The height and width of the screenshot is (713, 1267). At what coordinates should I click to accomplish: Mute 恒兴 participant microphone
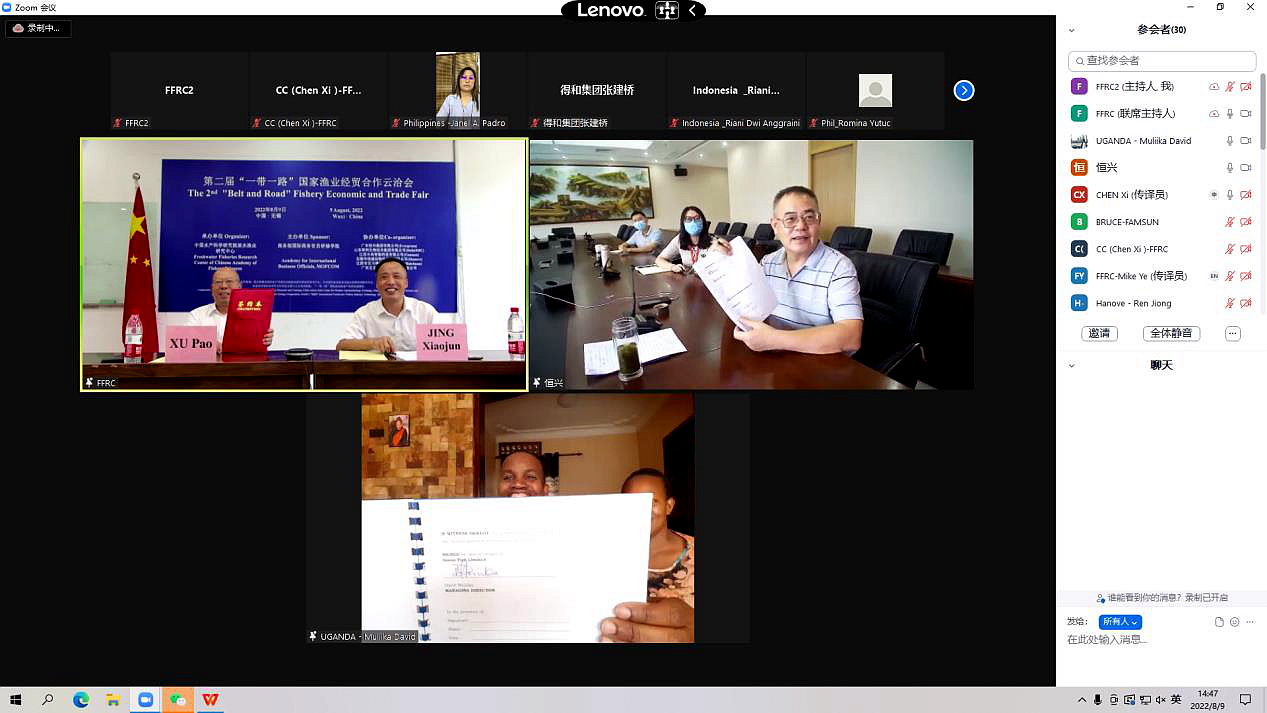pyautogui.click(x=1230, y=168)
